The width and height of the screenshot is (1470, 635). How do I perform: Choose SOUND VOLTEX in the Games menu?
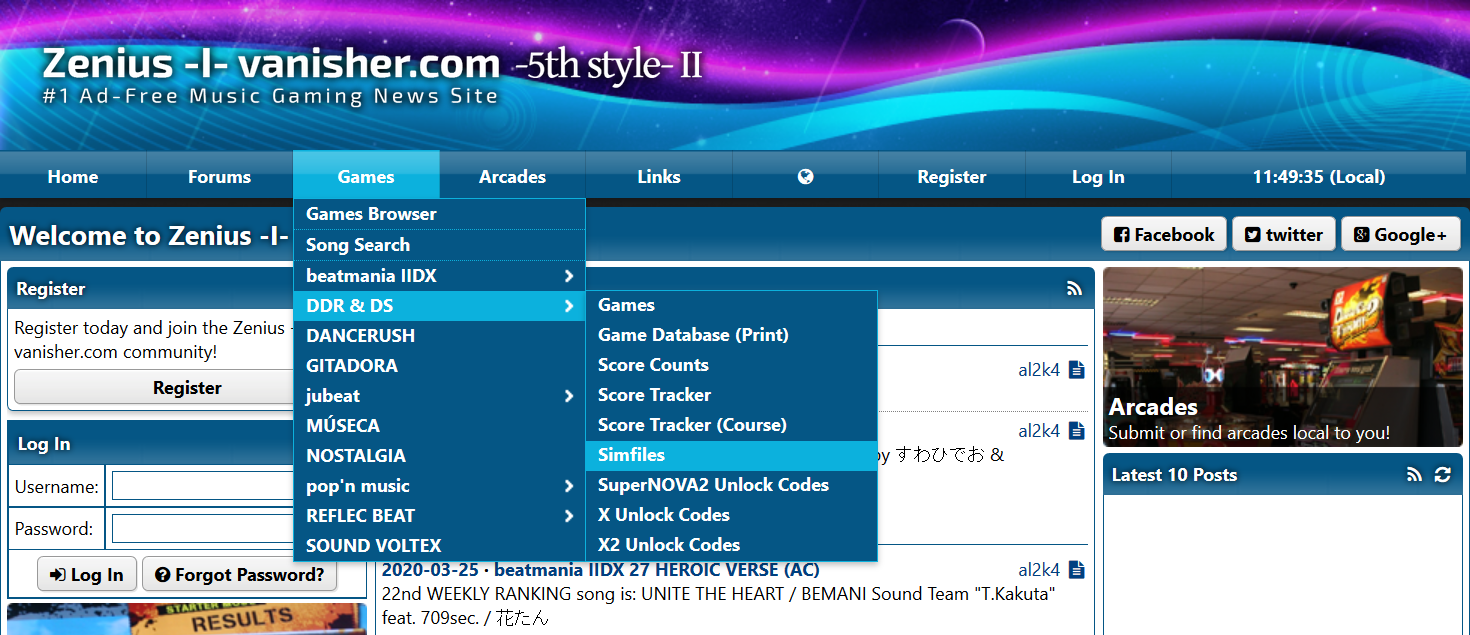(x=439, y=545)
